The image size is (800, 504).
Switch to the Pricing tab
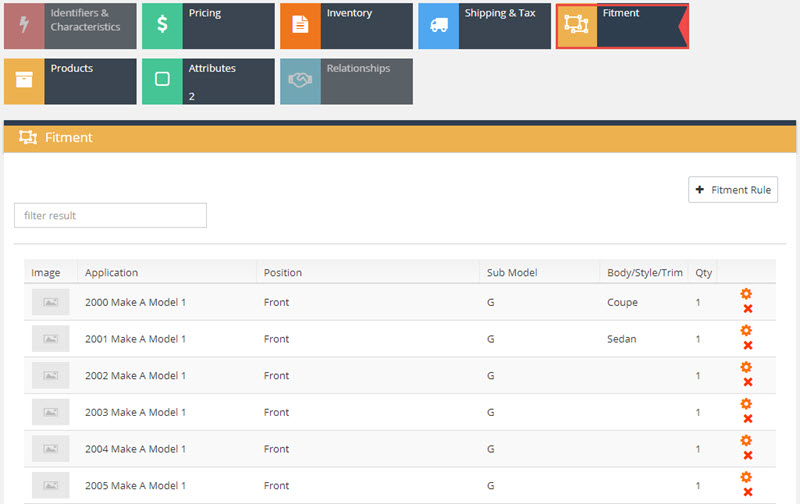click(x=208, y=26)
